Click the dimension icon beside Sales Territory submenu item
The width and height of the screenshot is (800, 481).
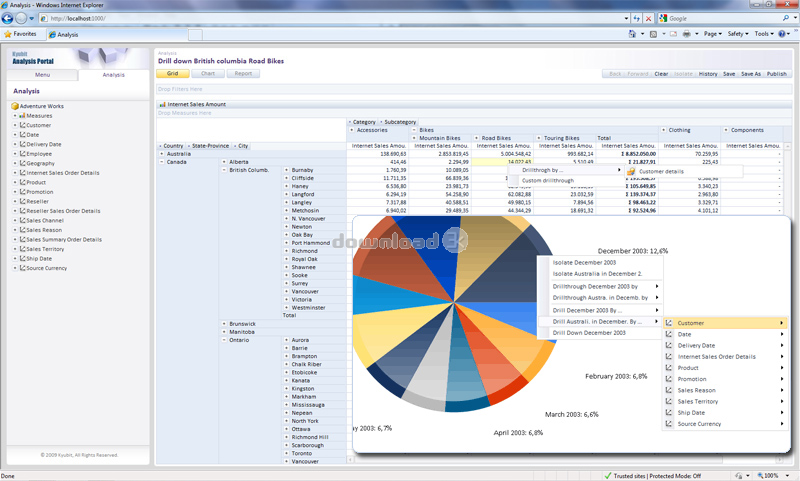tap(669, 401)
